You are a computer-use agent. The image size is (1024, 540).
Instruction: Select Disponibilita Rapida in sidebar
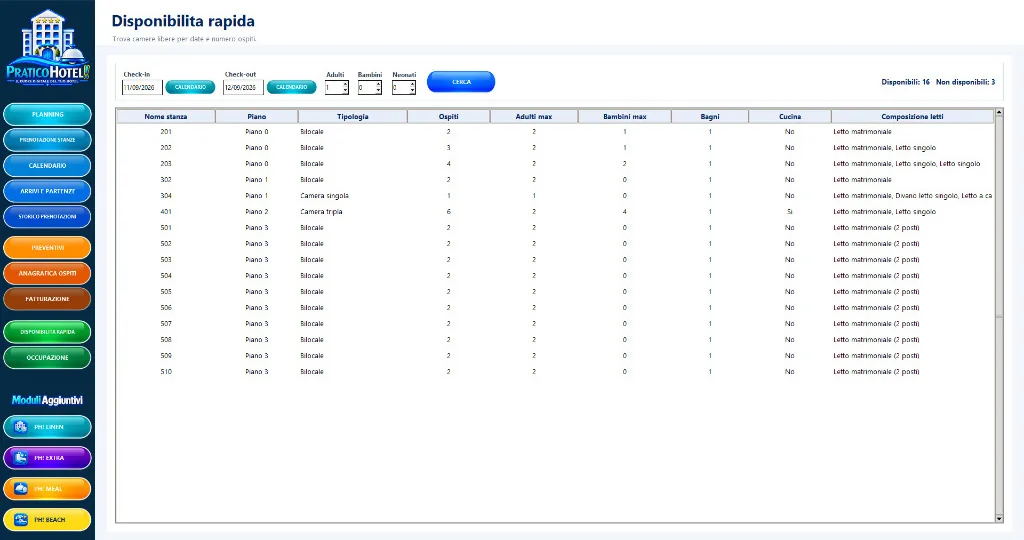(47, 332)
